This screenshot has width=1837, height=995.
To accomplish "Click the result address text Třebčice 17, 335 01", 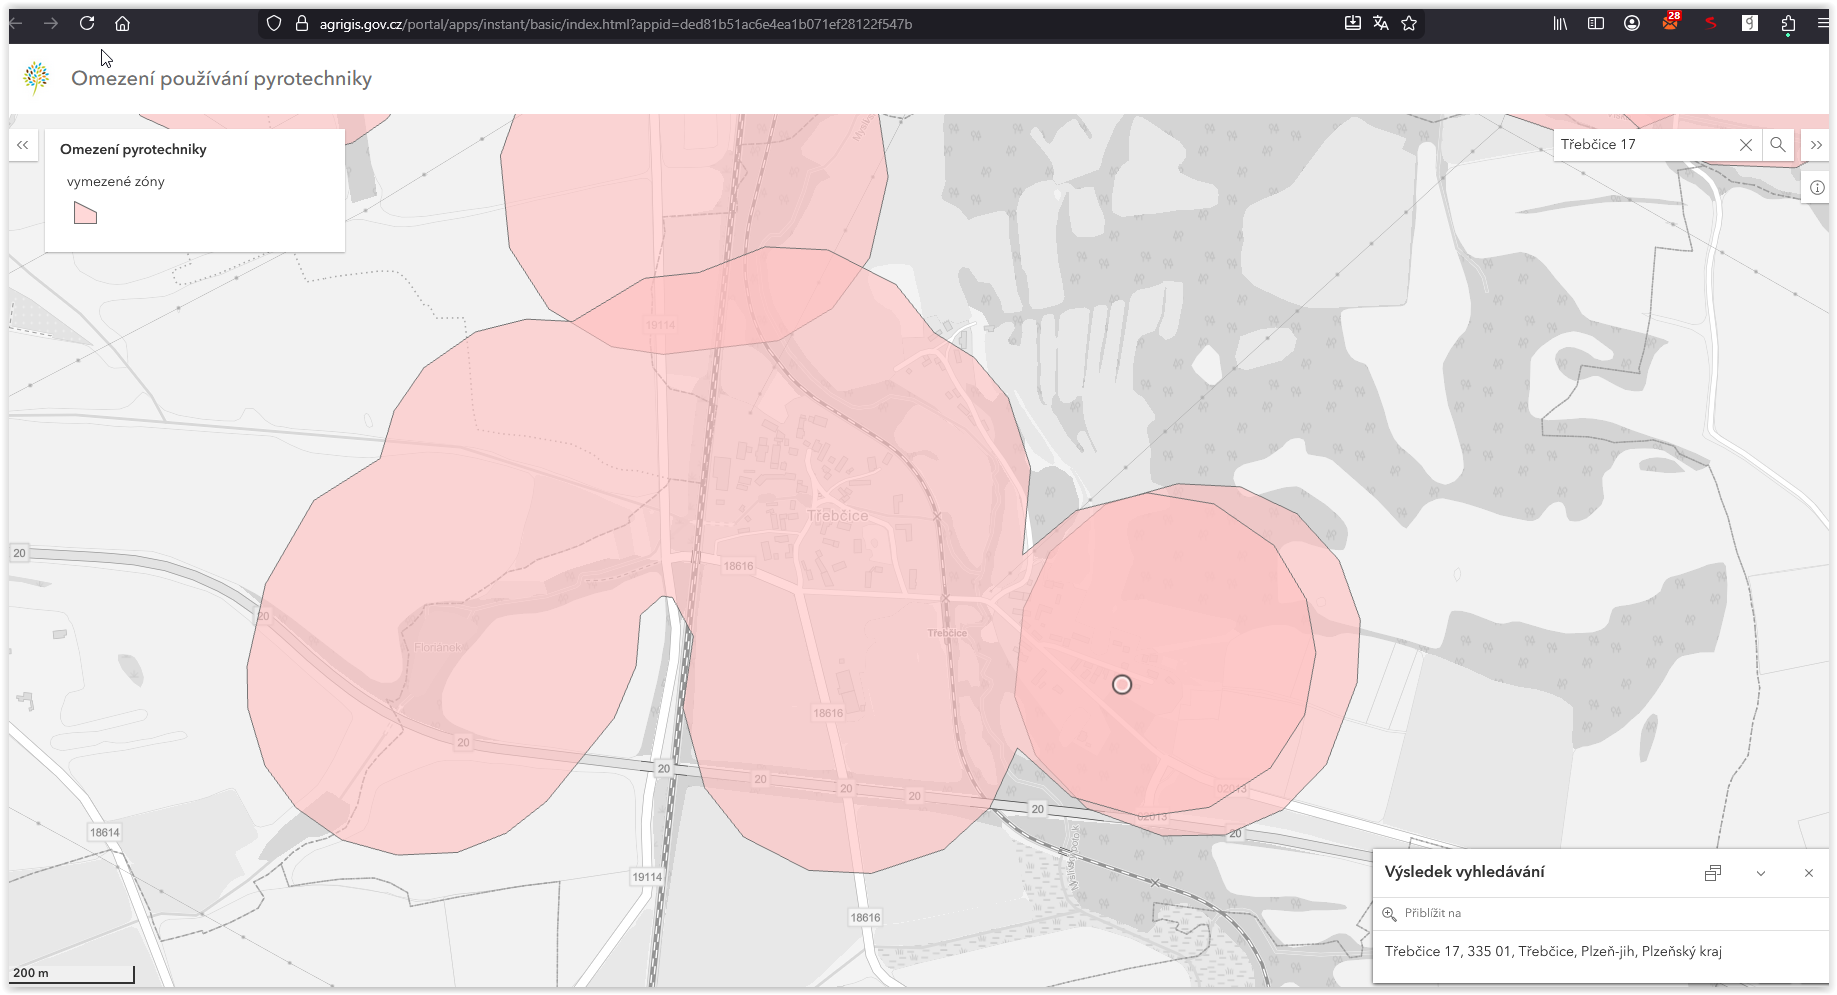I will coord(1553,951).
